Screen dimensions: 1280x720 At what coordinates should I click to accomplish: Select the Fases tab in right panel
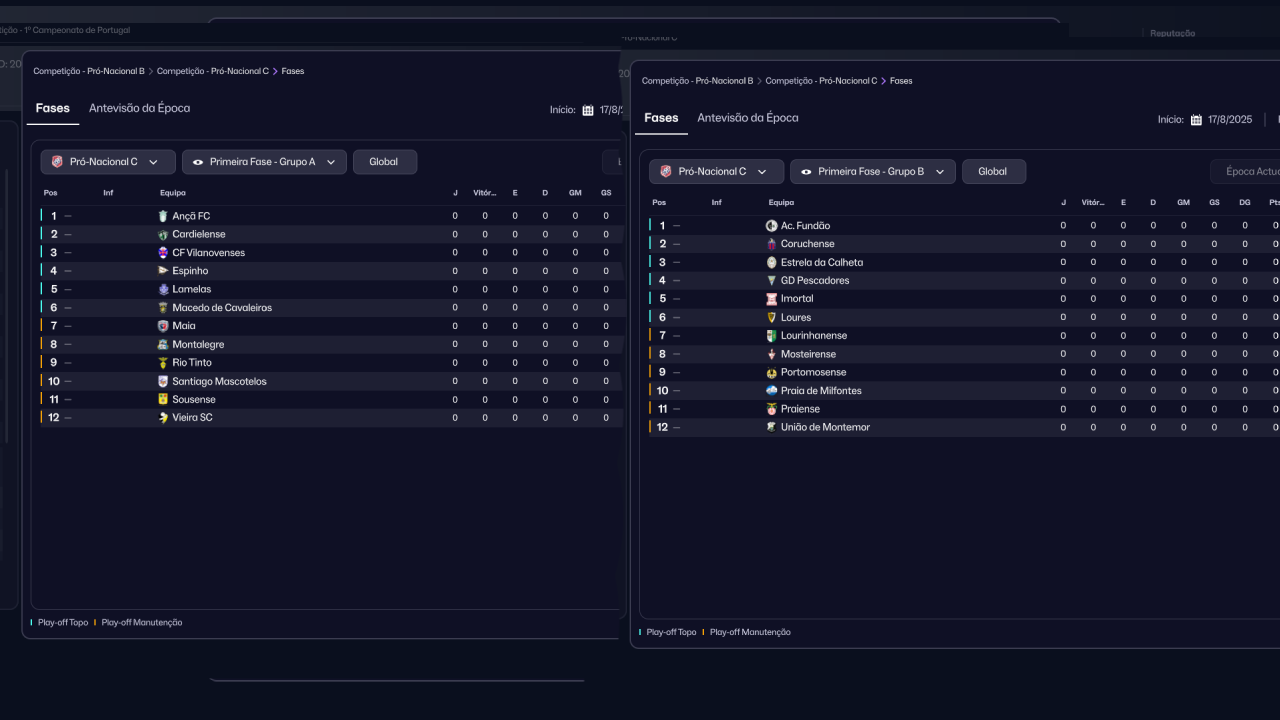click(661, 118)
